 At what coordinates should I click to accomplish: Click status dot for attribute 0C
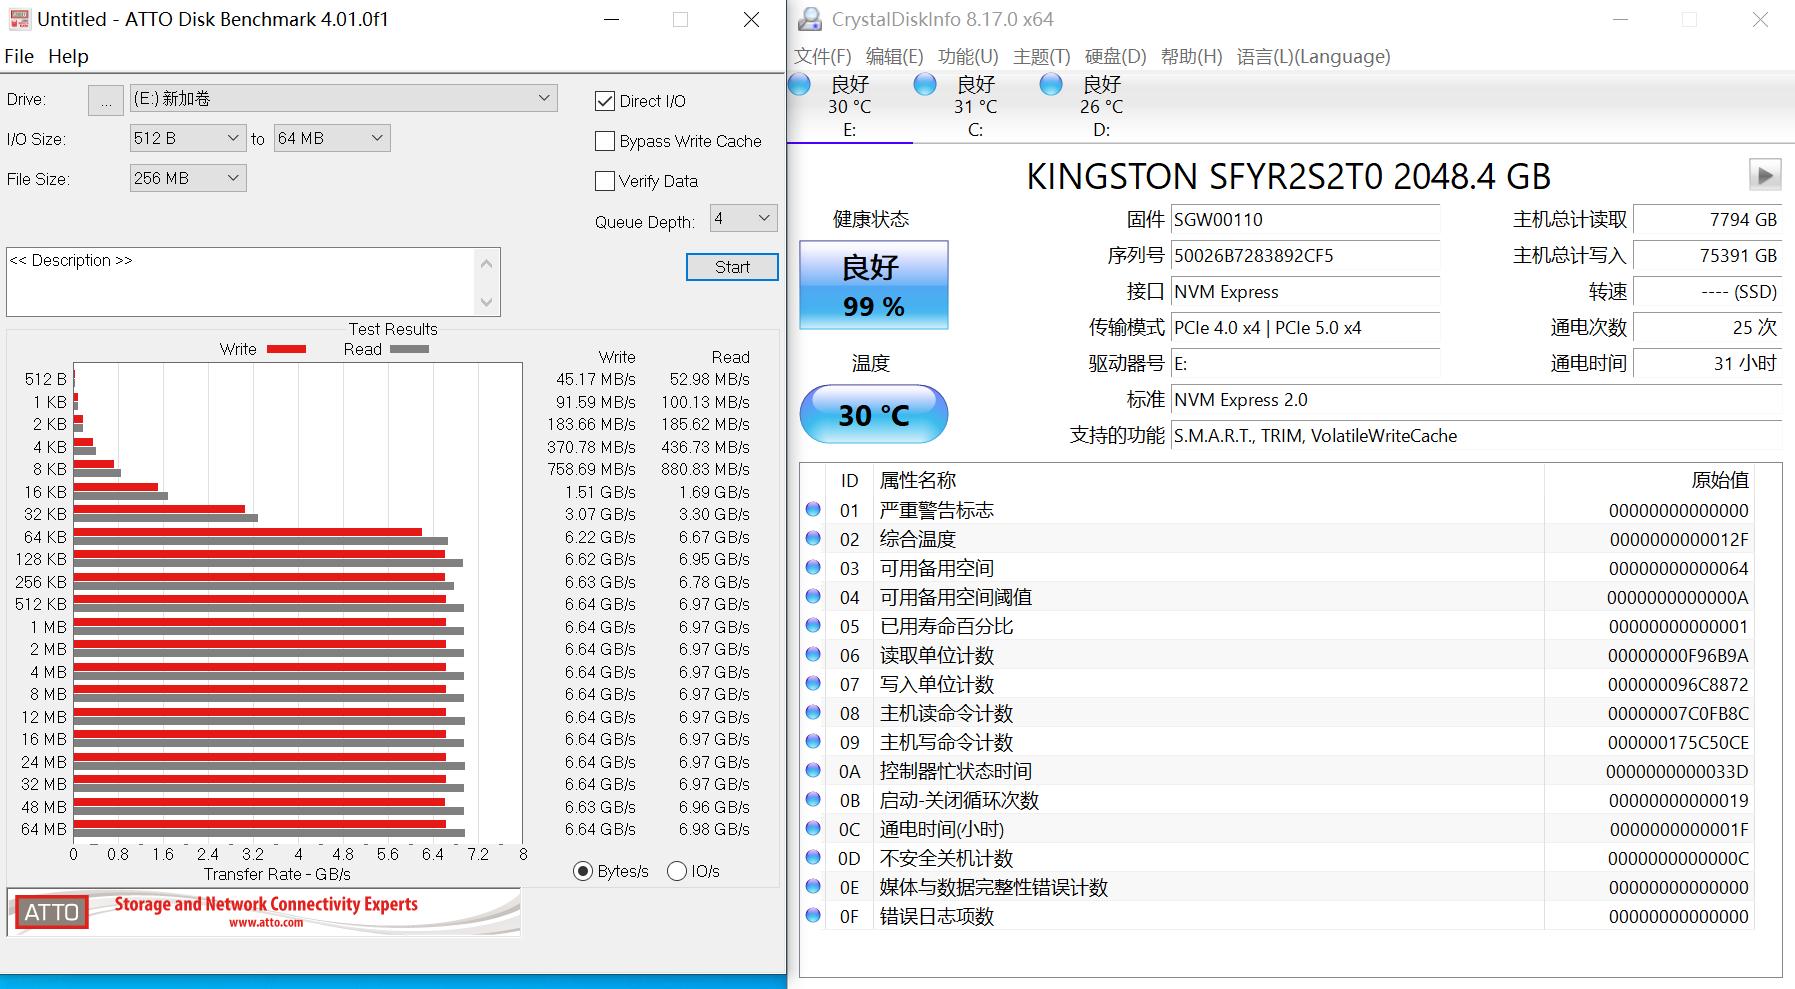pos(813,829)
